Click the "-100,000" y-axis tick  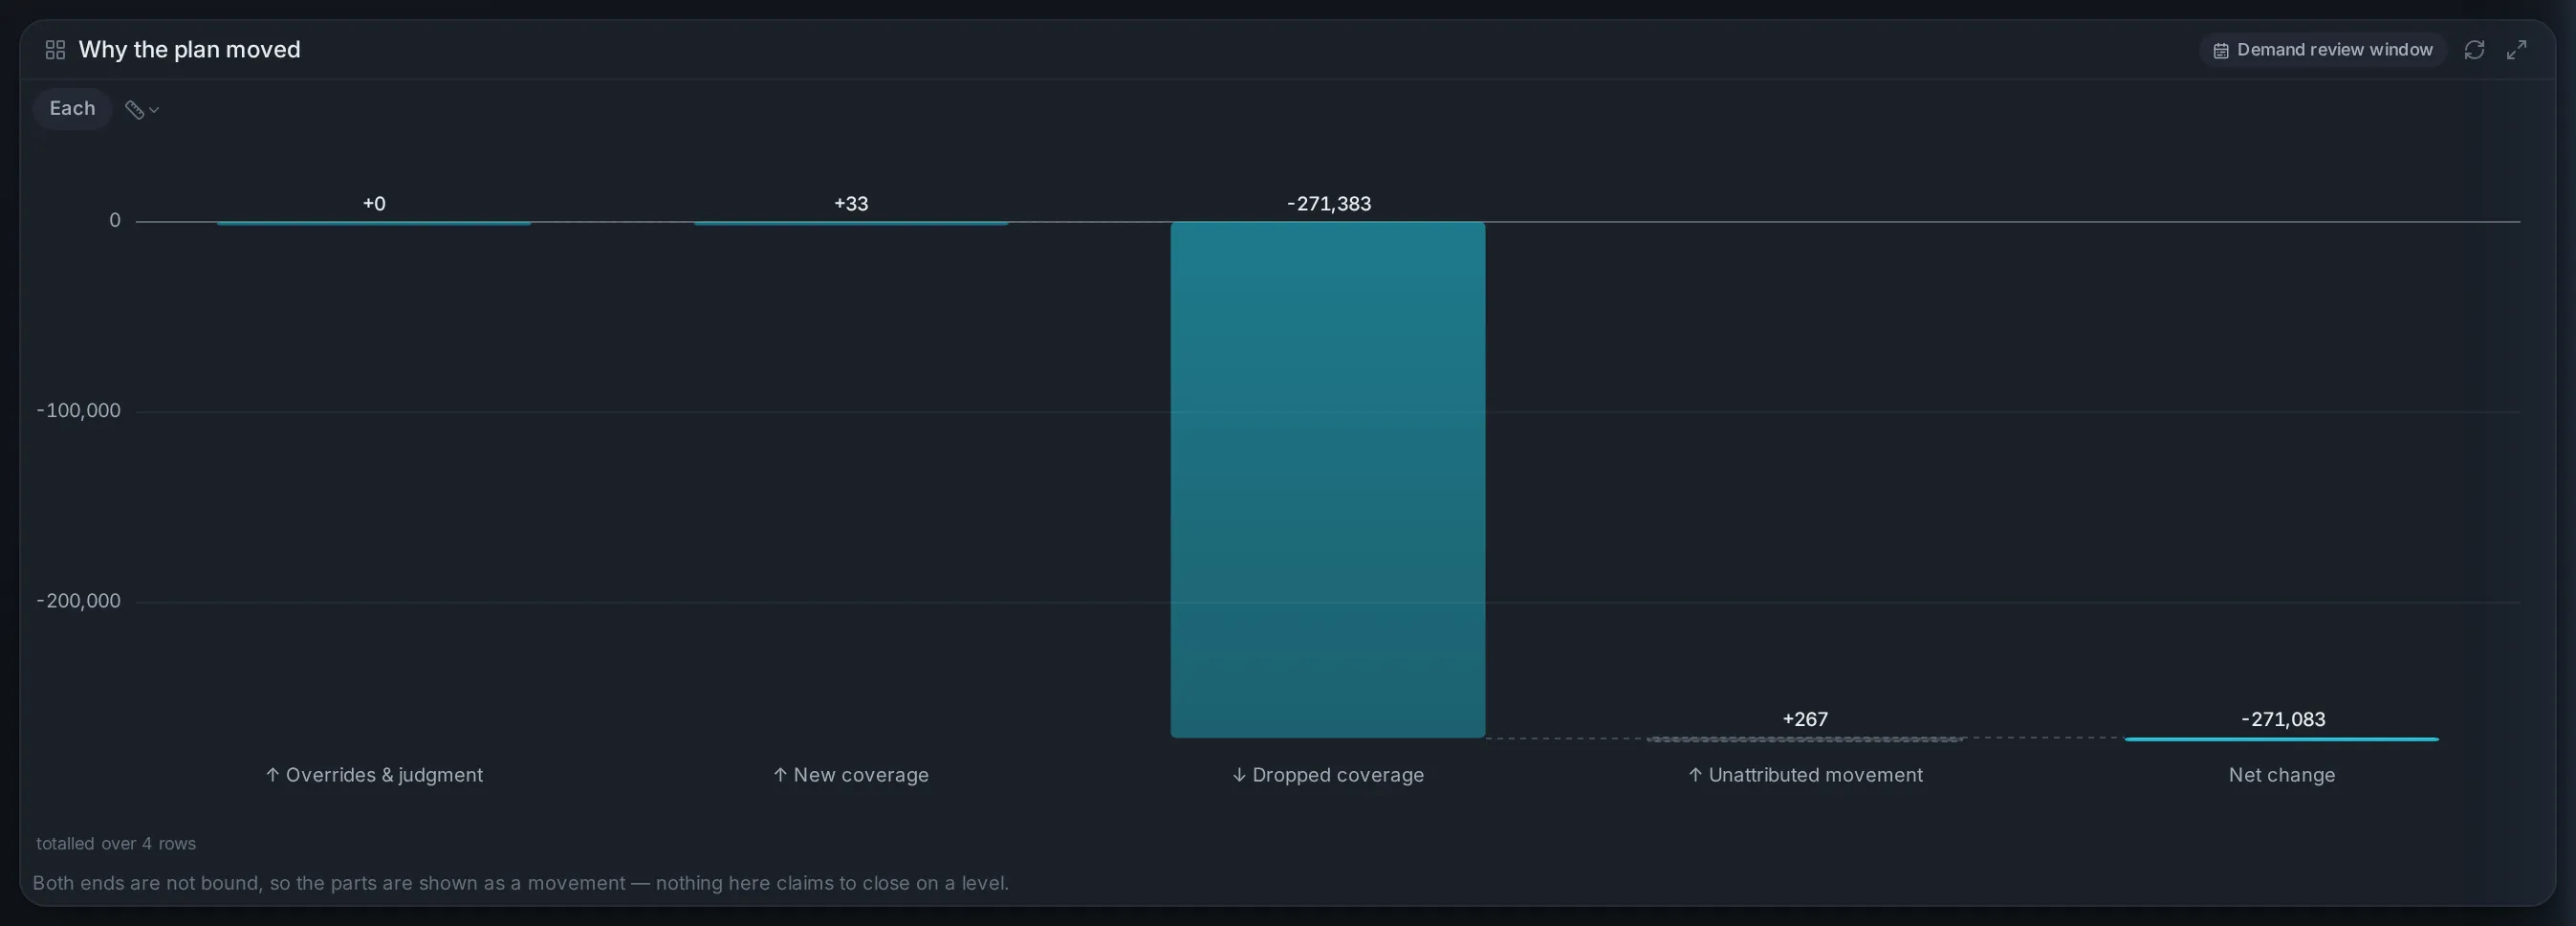coord(78,411)
